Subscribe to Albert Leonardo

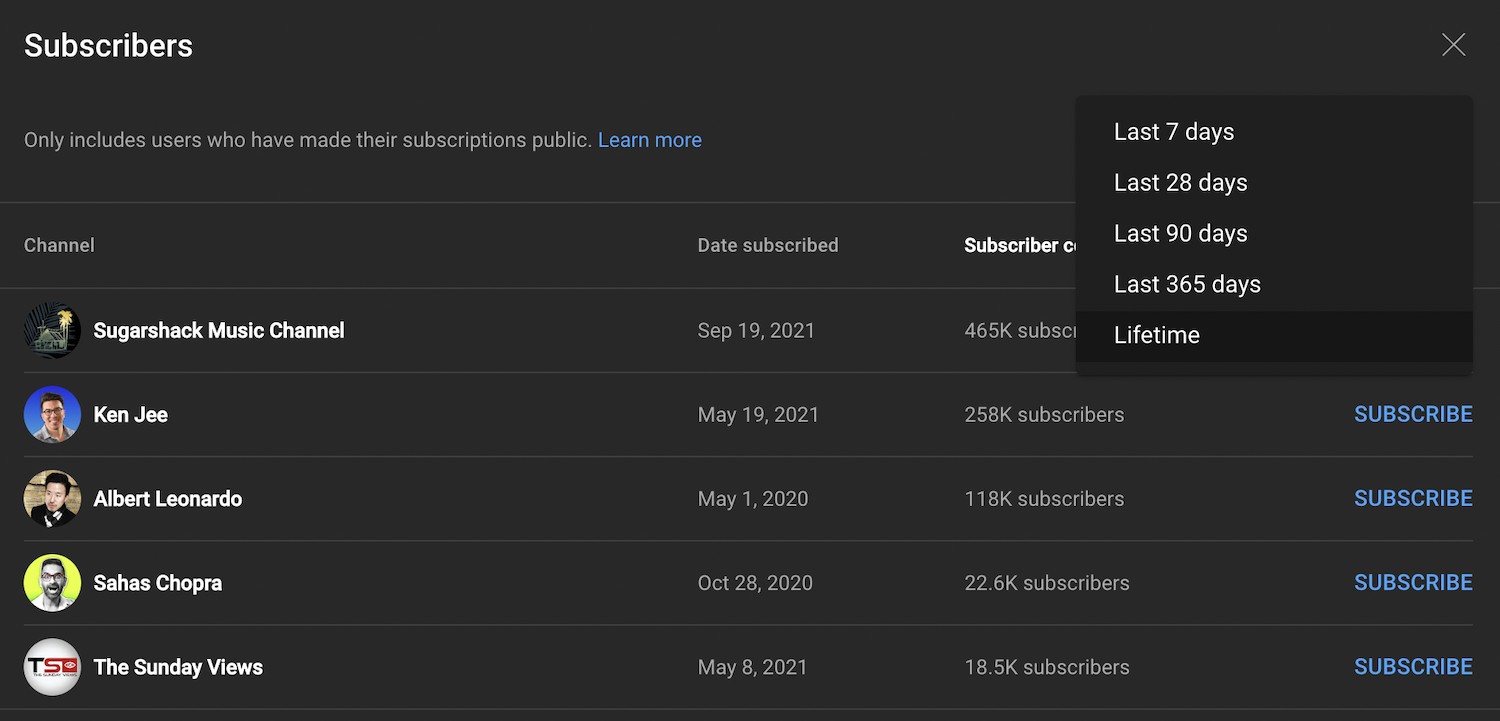1413,498
